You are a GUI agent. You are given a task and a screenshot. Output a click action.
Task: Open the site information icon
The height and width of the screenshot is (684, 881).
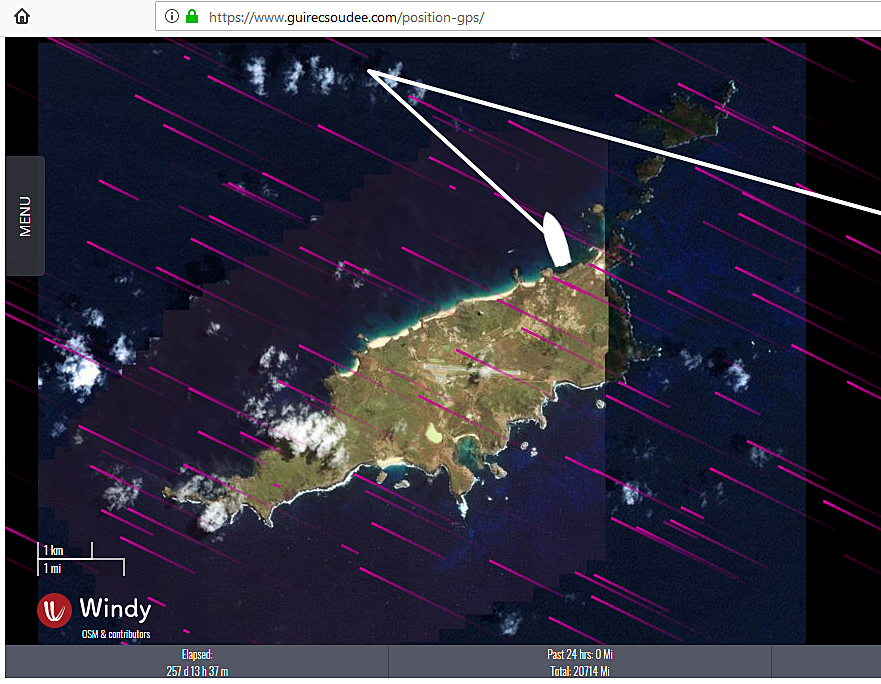pyautogui.click(x=172, y=16)
